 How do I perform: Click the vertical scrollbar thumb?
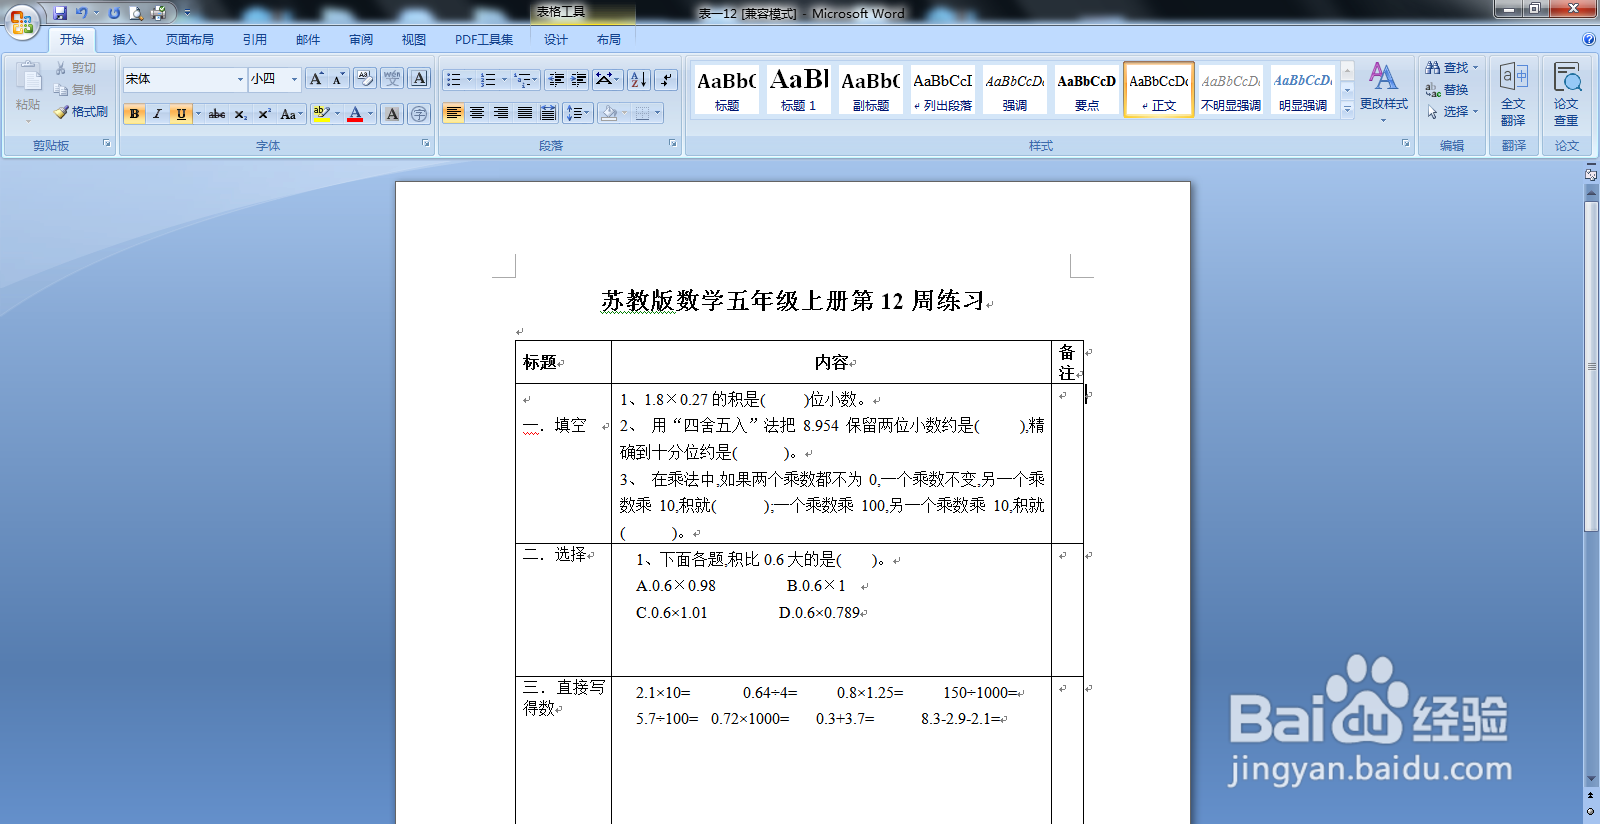coord(1591,366)
